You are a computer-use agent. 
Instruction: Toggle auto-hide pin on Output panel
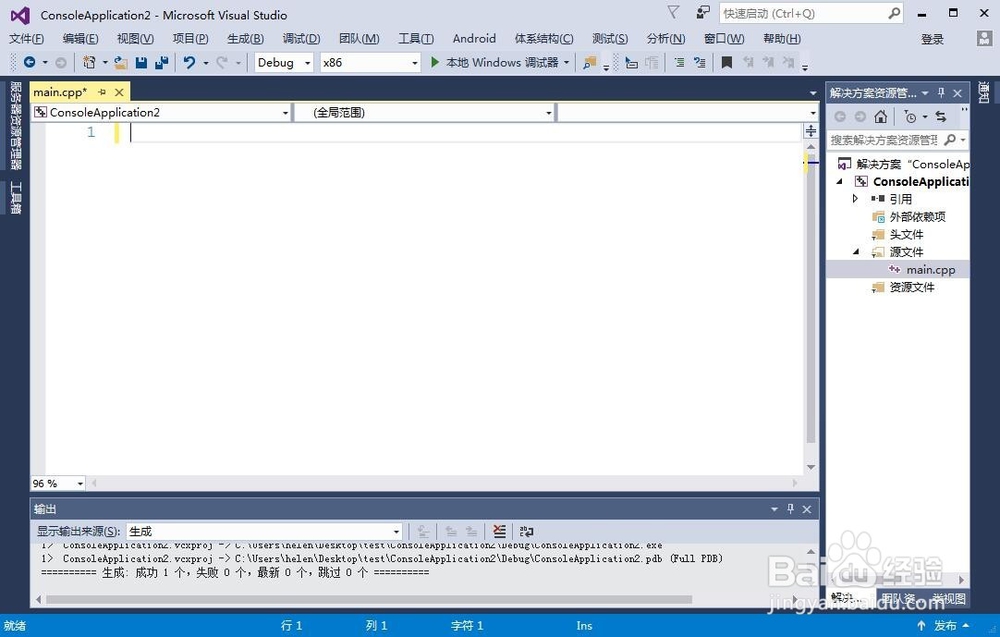(x=791, y=509)
